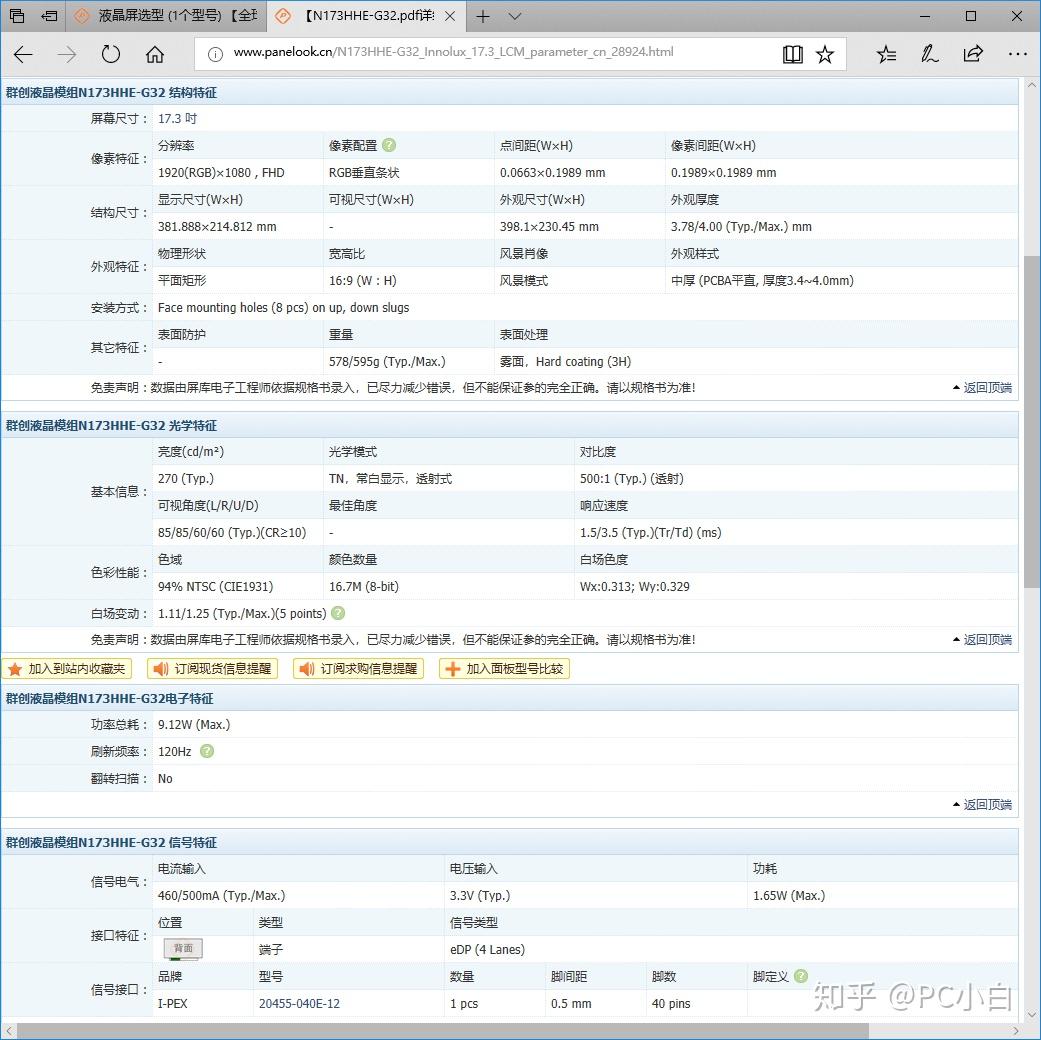Click the green question mark beside 像素配置
This screenshot has height=1040, width=1041.
pos(389,145)
